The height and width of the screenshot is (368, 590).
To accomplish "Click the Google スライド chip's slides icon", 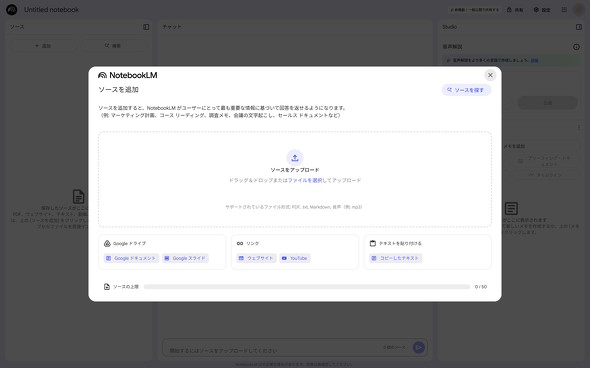I will [x=167, y=258].
